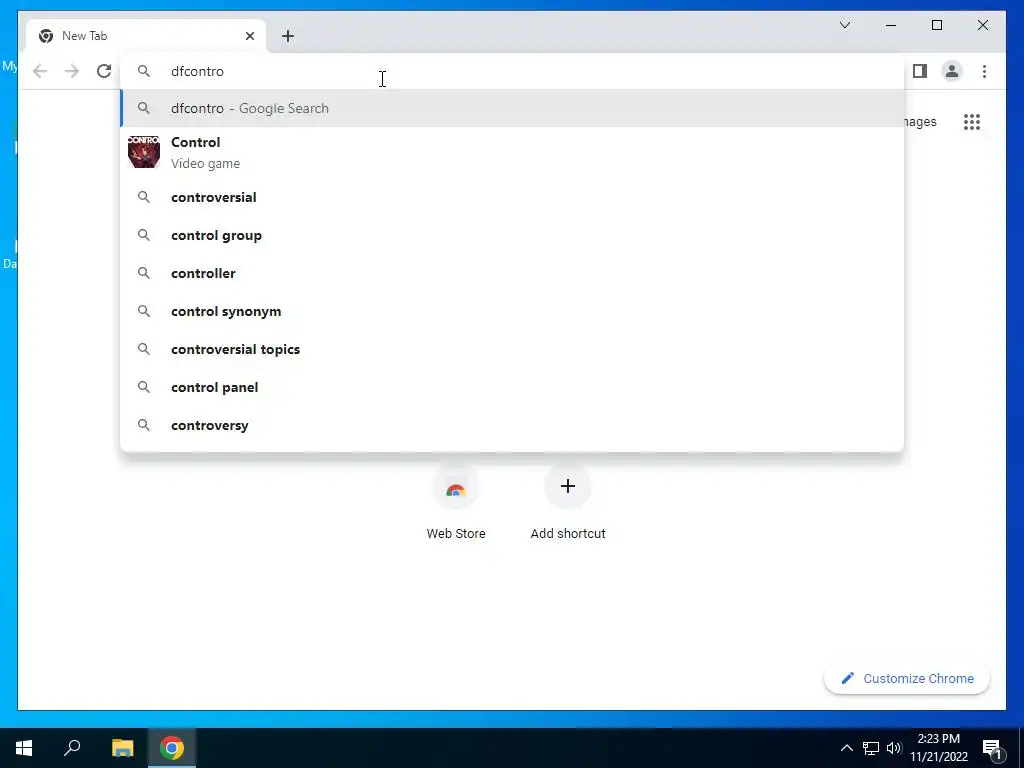
Task: Go back using the back arrow
Action: (x=40, y=71)
